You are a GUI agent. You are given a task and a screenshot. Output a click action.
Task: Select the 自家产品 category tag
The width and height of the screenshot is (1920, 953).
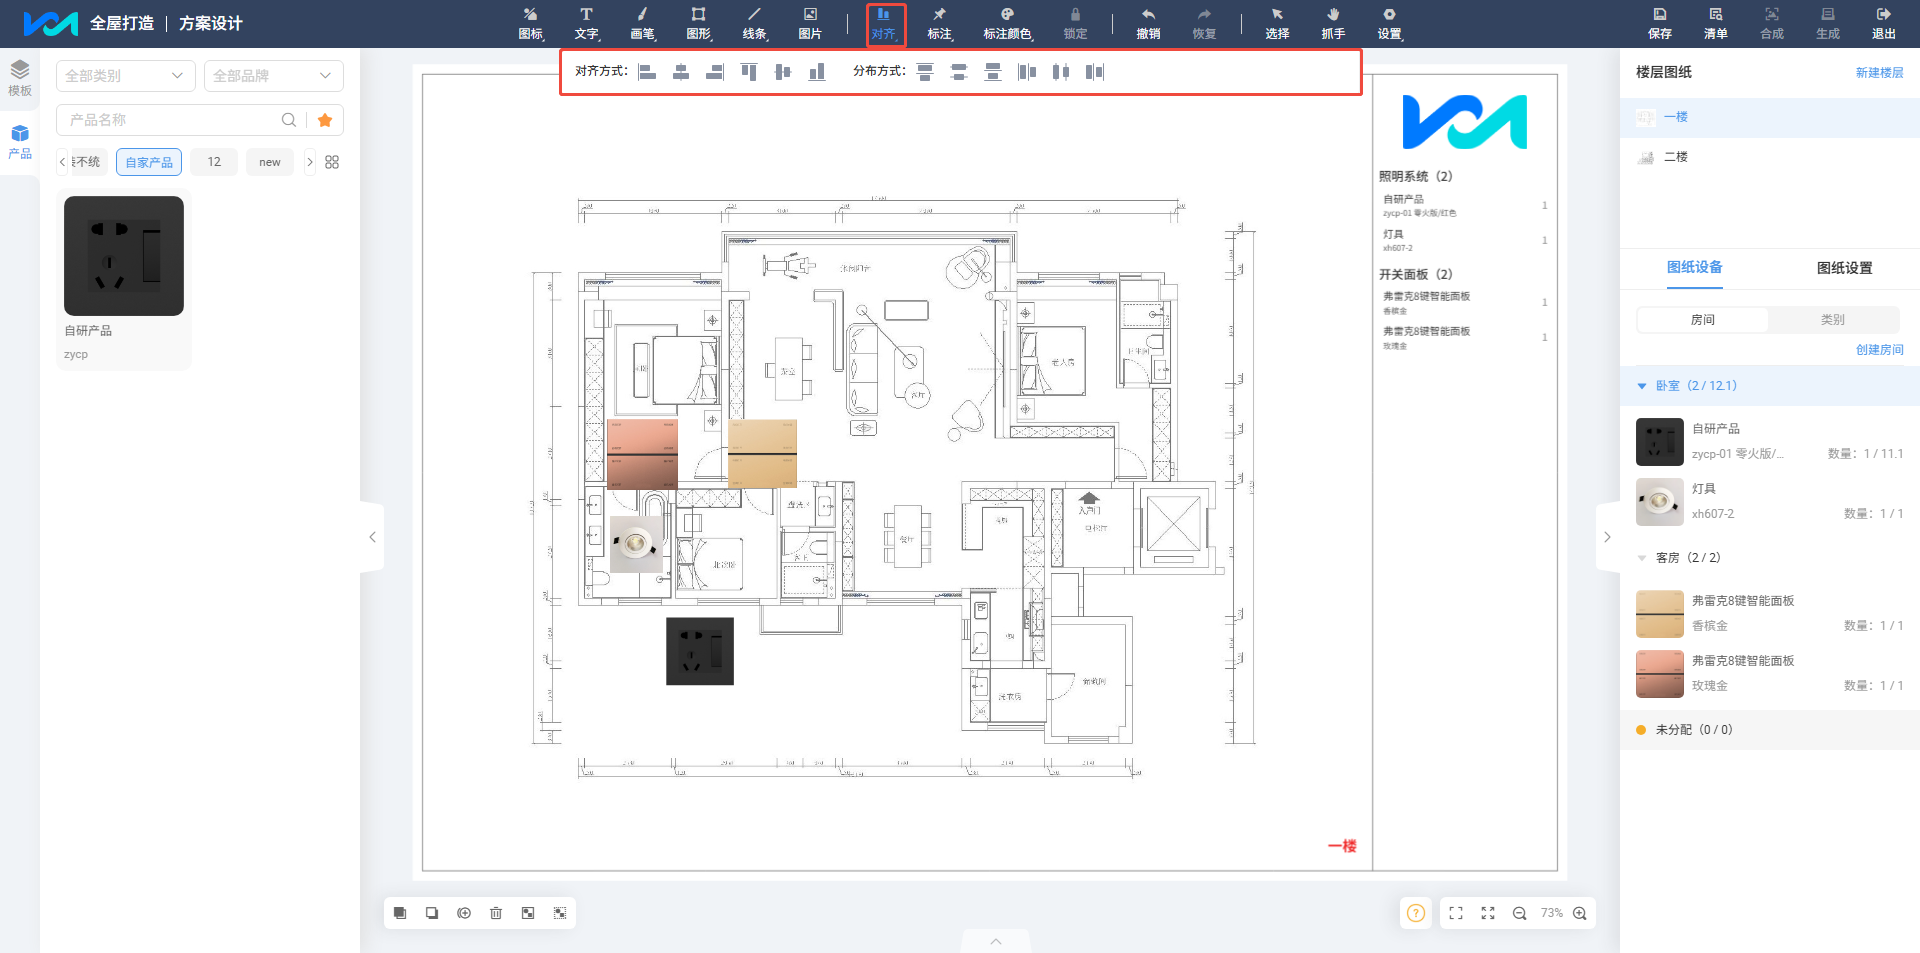[x=149, y=162]
